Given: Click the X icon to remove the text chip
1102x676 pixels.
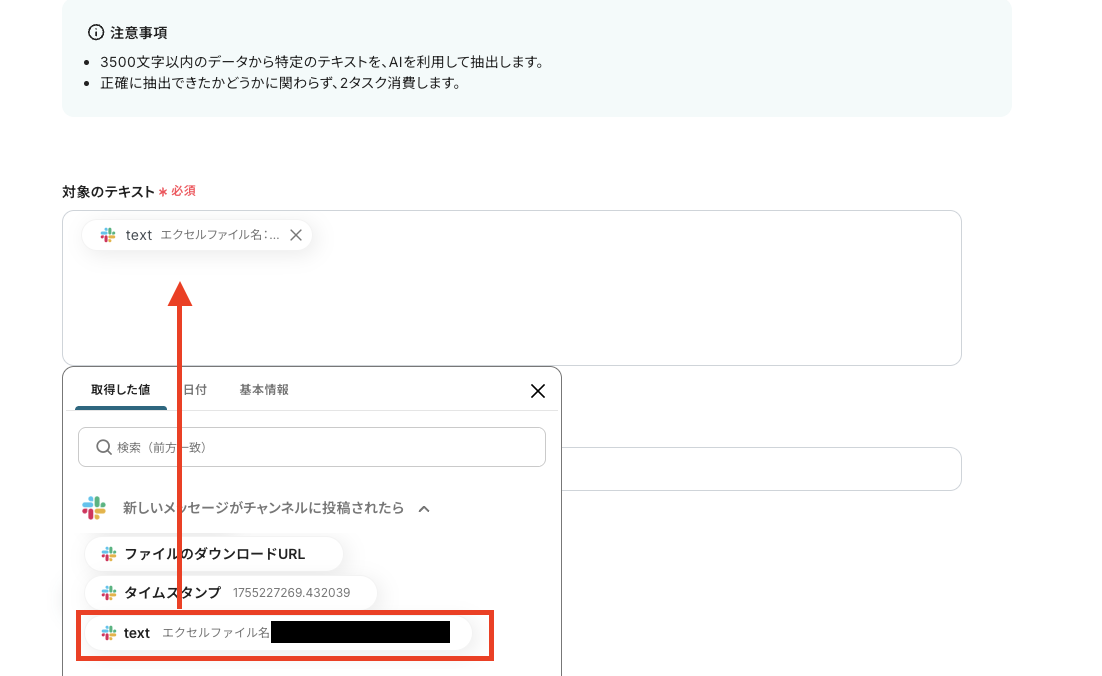Looking at the screenshot, I should pyautogui.click(x=296, y=235).
